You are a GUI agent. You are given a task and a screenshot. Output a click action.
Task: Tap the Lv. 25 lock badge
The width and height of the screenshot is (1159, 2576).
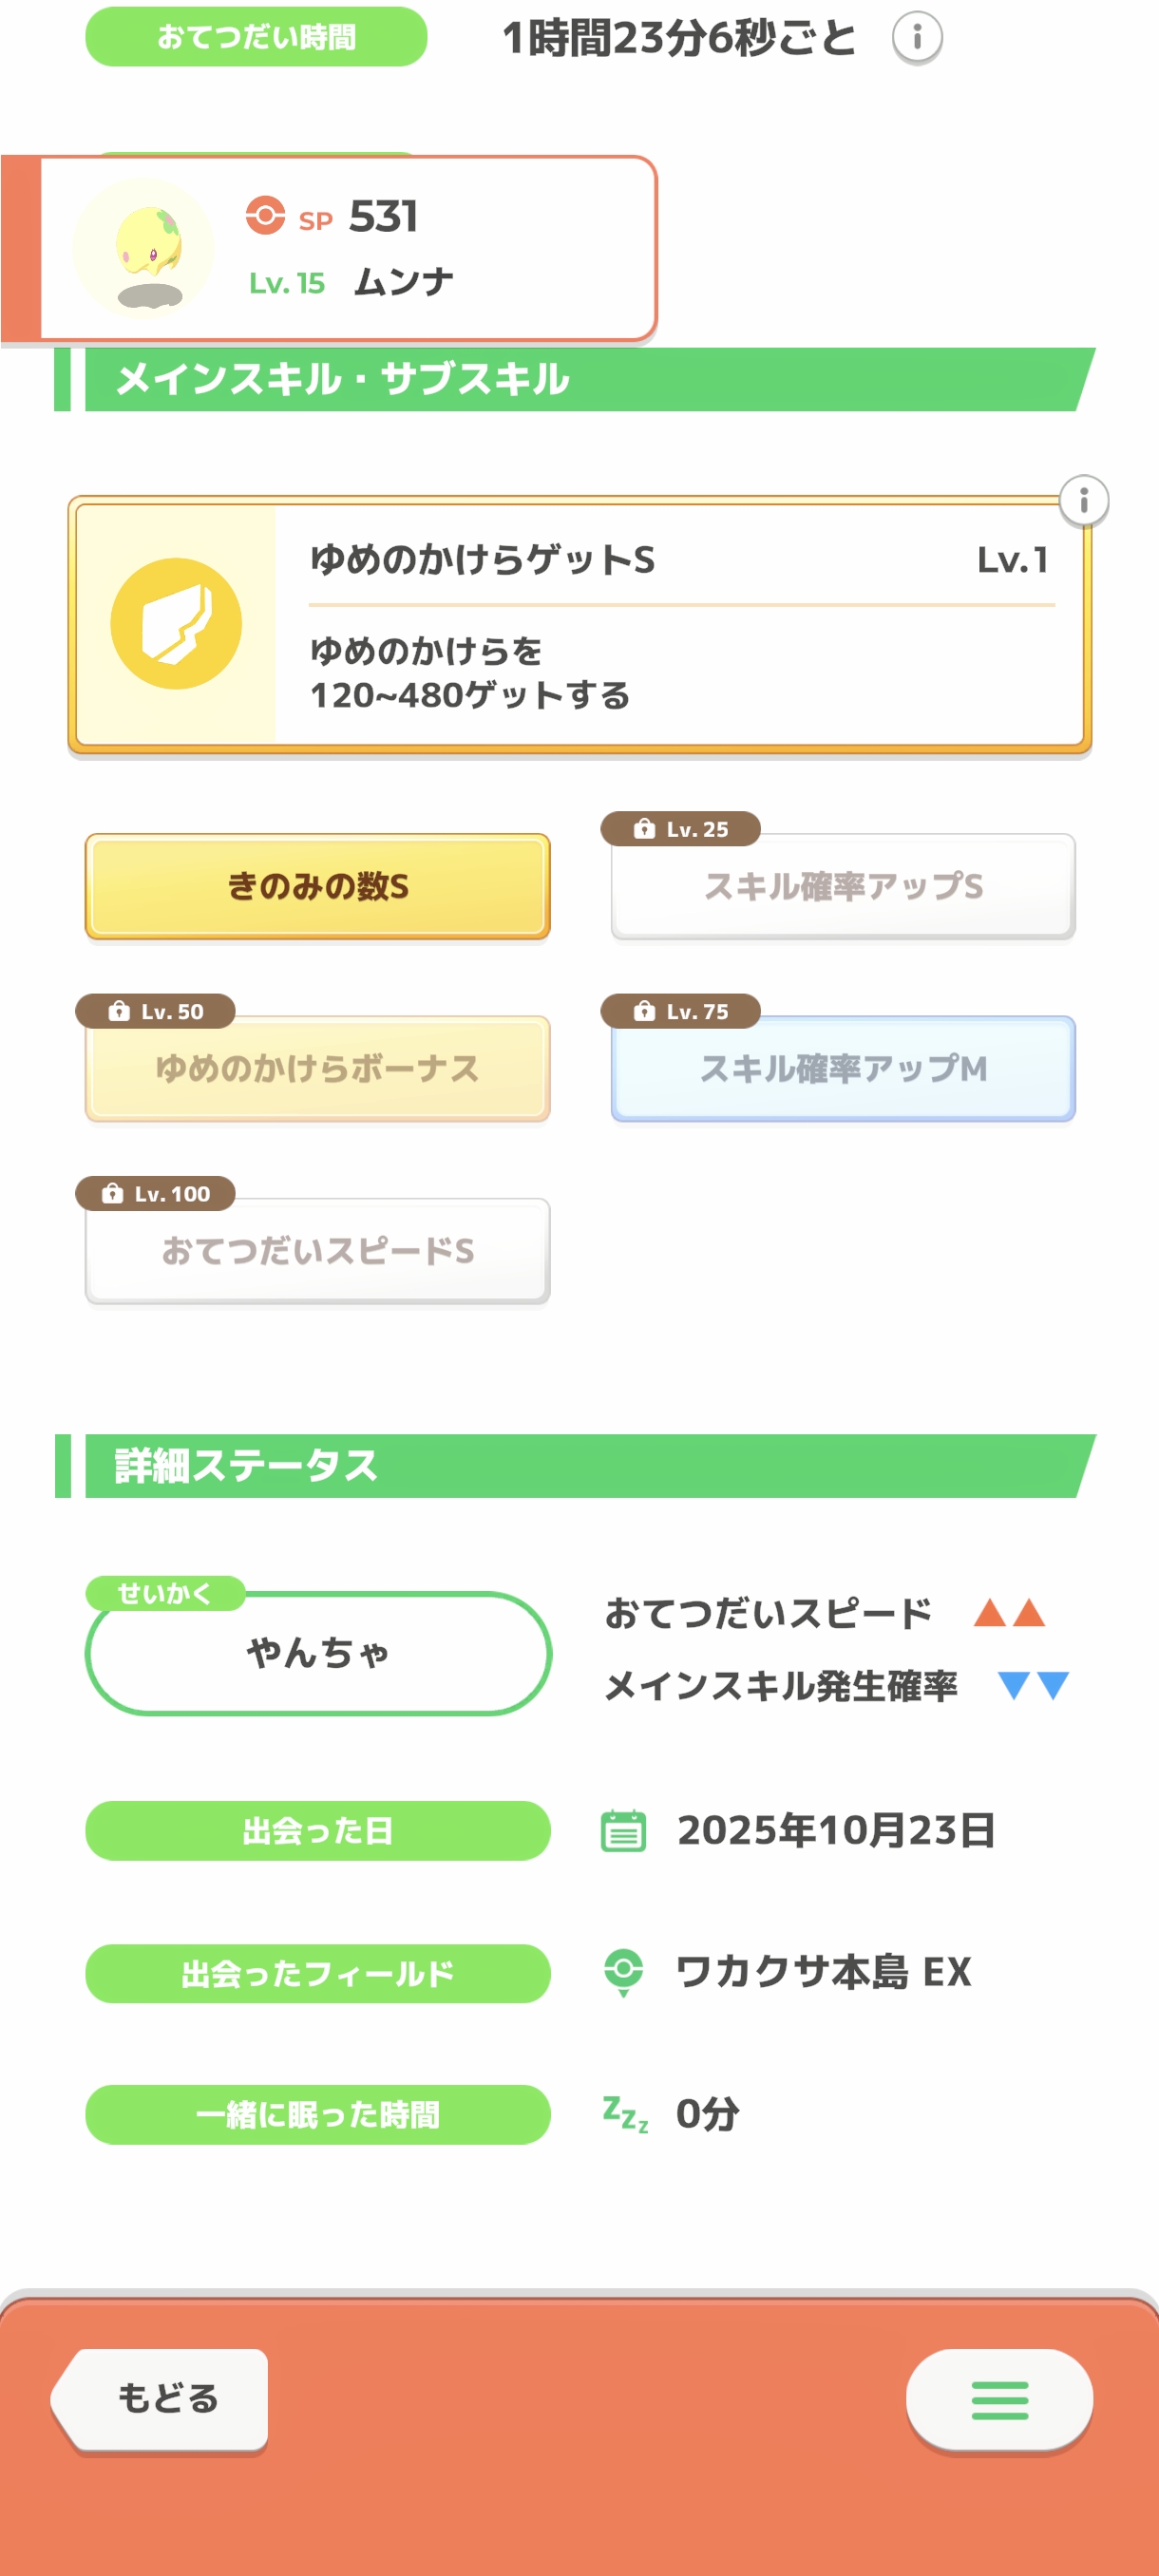click(681, 829)
